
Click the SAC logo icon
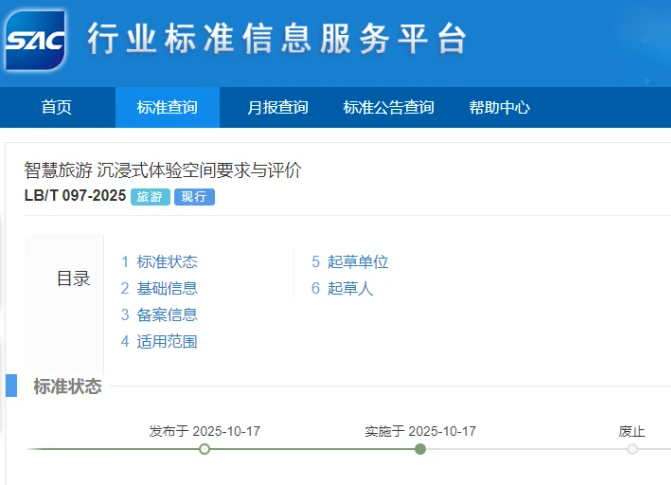coord(35,40)
